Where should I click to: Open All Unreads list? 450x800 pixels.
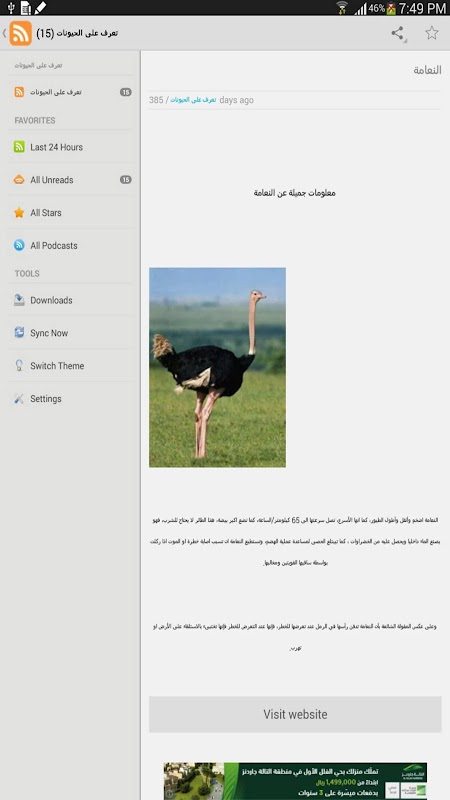point(71,180)
